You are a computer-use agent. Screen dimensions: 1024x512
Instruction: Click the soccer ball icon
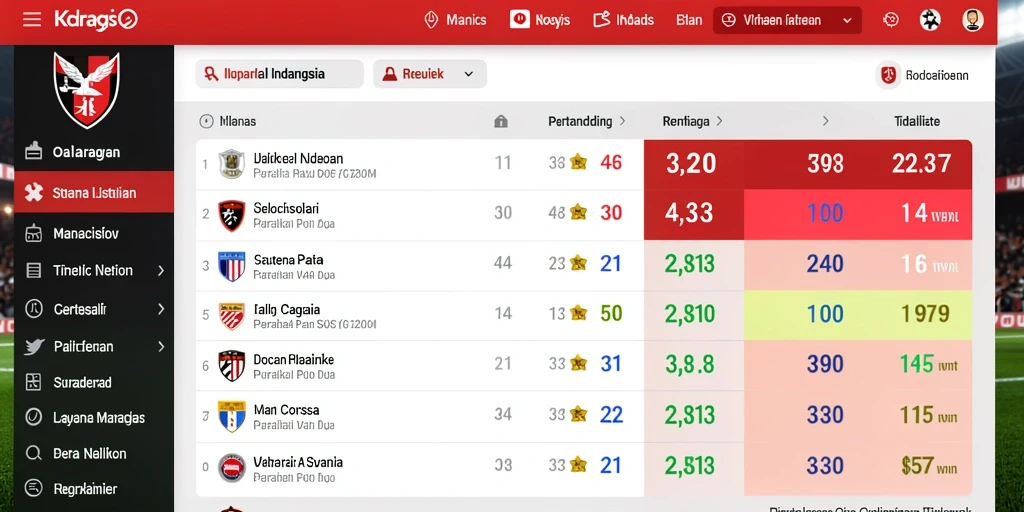pyautogui.click(x=930, y=20)
